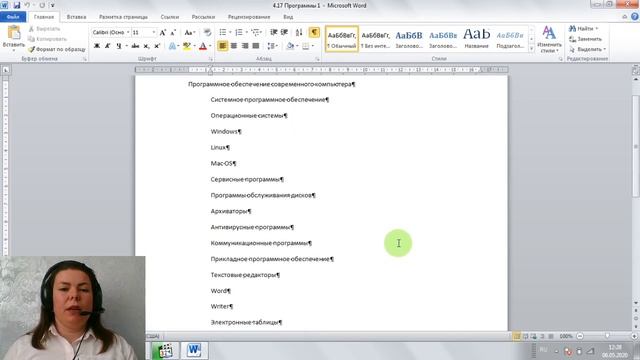Image resolution: width=640 pixels, height=360 pixels.
Task: Open the Выделить (Select) dropdown
Action: pyautogui.click(x=587, y=49)
